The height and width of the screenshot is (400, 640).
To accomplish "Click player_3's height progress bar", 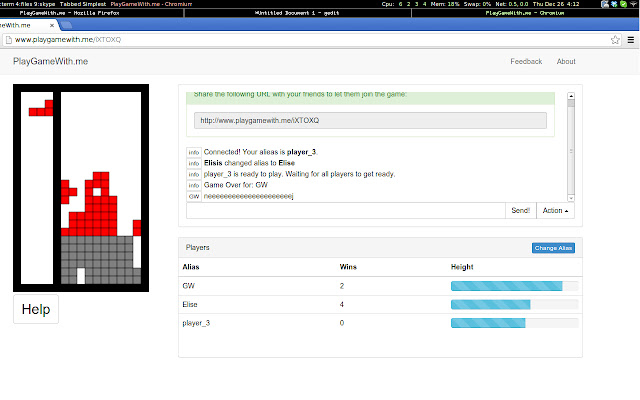I will 514,323.
